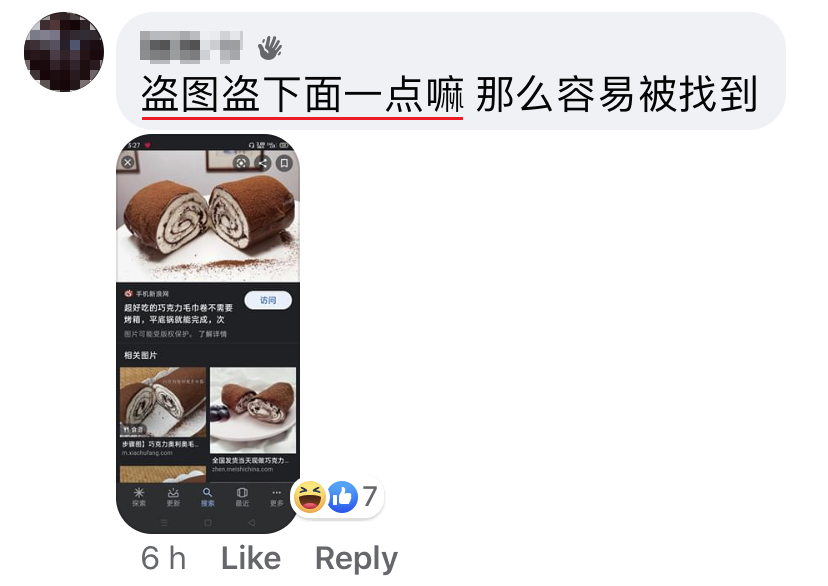Screen dimensions: 828x586
Task: Click the blurred commenter name
Action: click(x=191, y=46)
